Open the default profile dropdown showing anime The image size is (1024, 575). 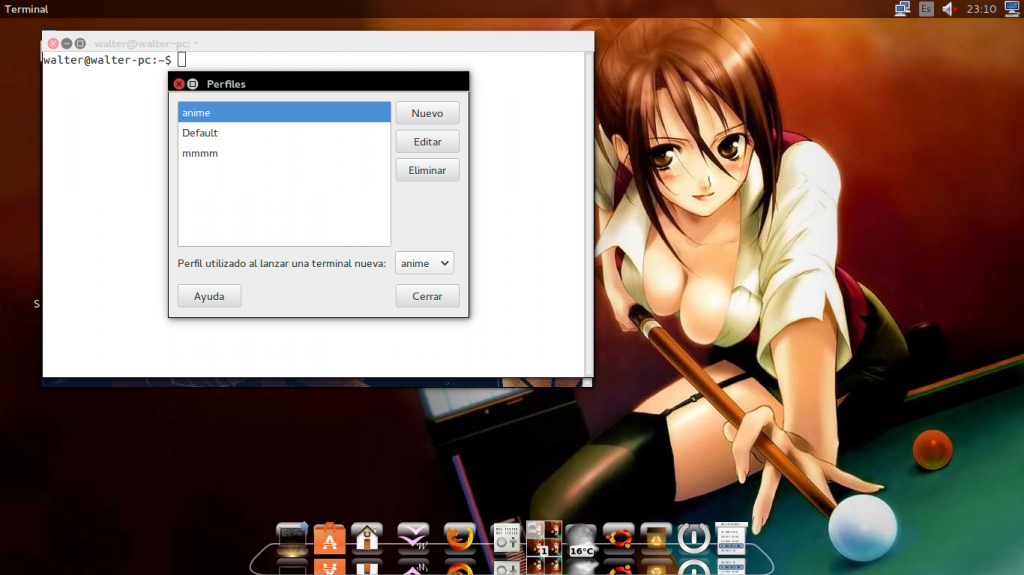tap(424, 263)
